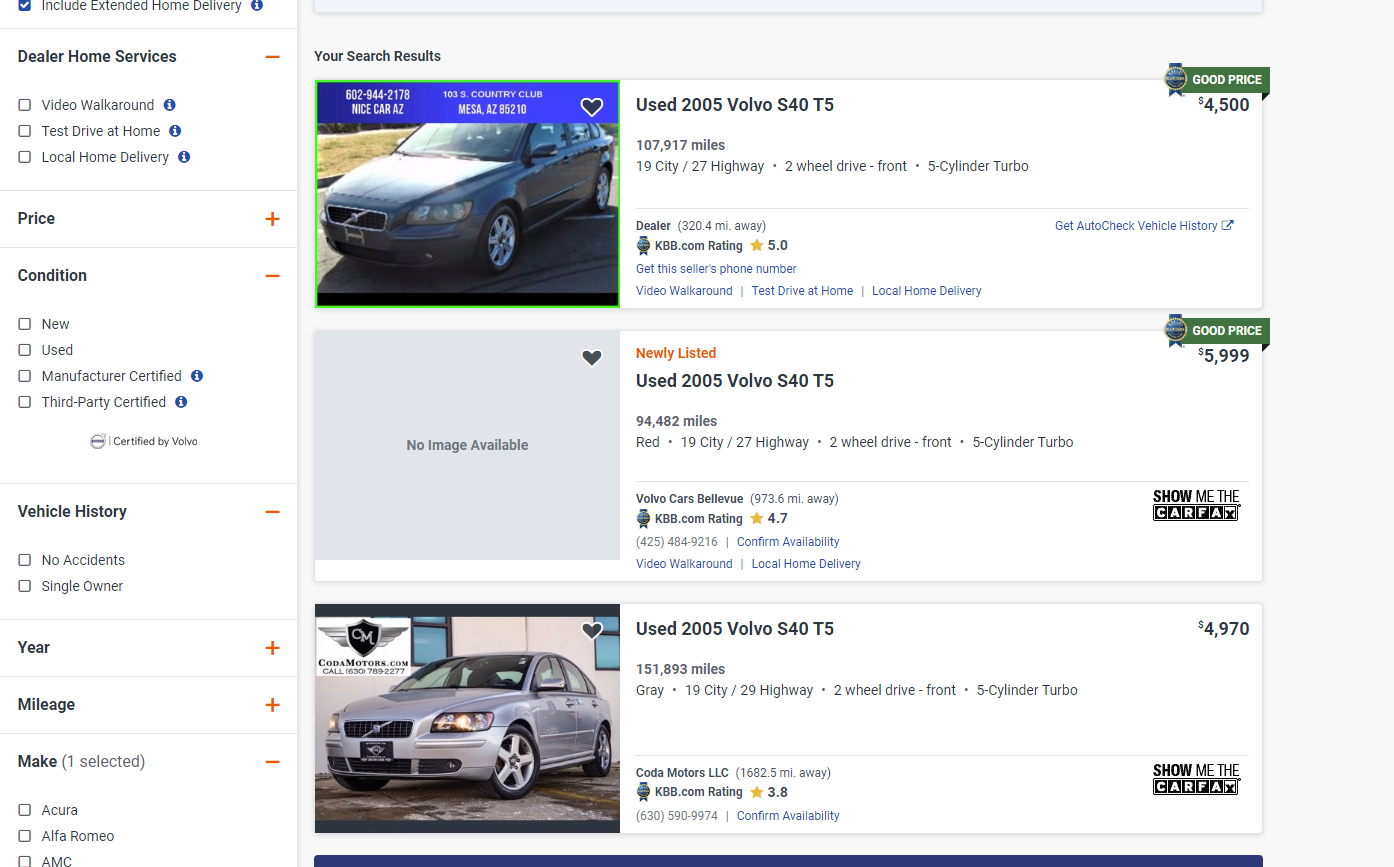Click heart icon on Coda Motors listing
This screenshot has height=867, width=1394.
pos(592,631)
